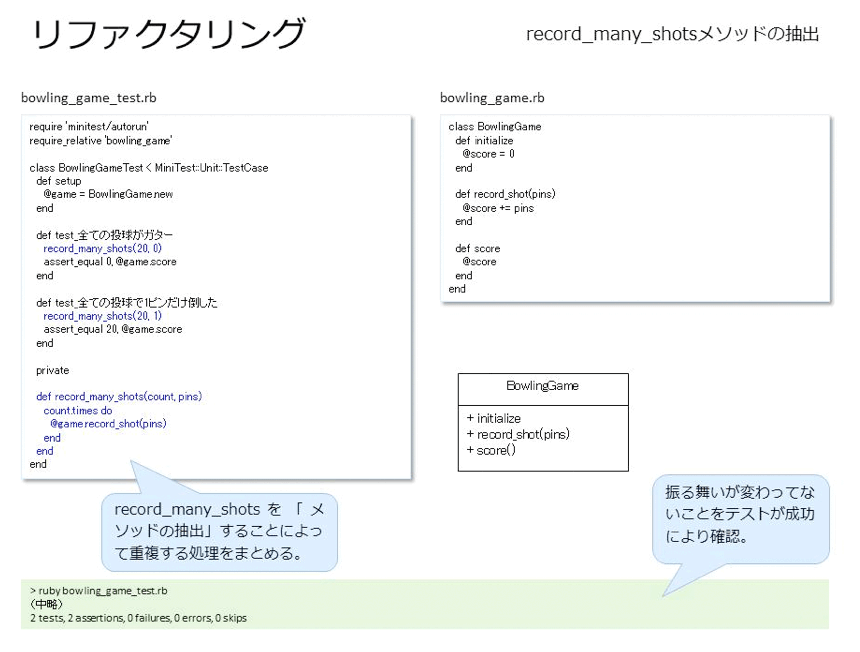This screenshot has width=860, height=652.
Task: Click the bowling_game.rb file label
Action: click(x=492, y=98)
